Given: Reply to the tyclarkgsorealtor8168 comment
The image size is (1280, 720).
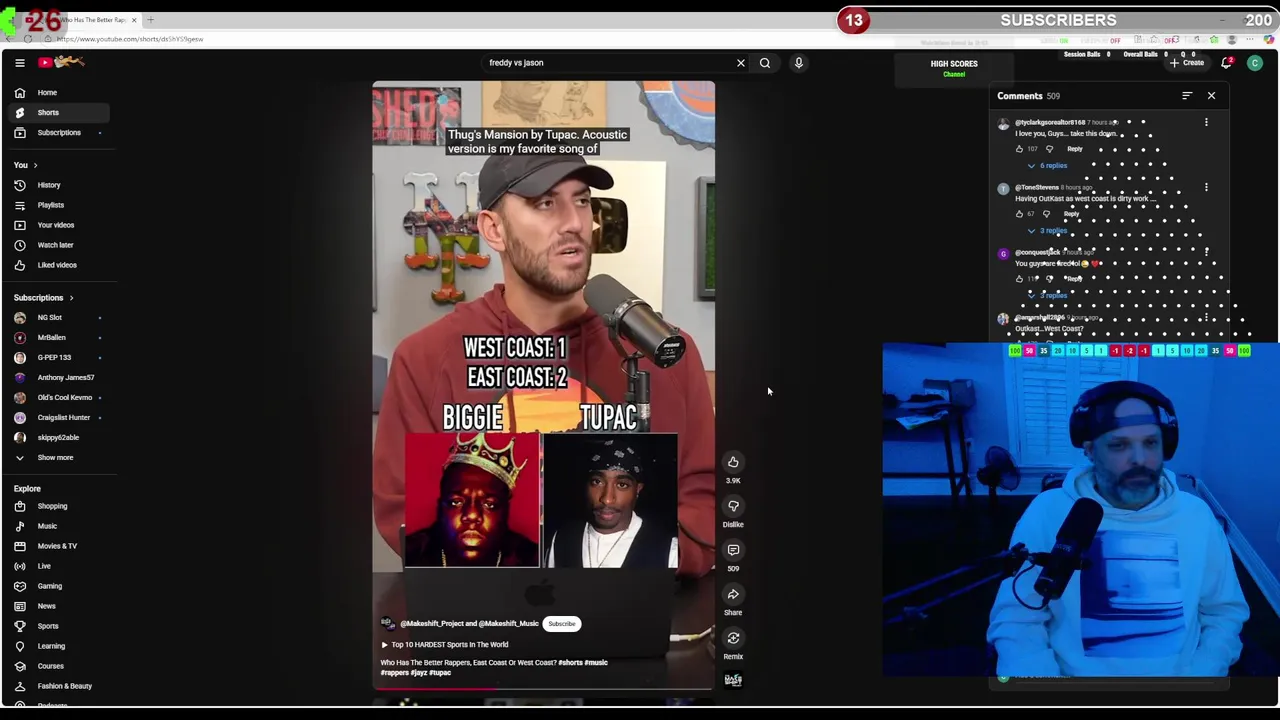Looking at the screenshot, I should pyautogui.click(x=1074, y=149).
